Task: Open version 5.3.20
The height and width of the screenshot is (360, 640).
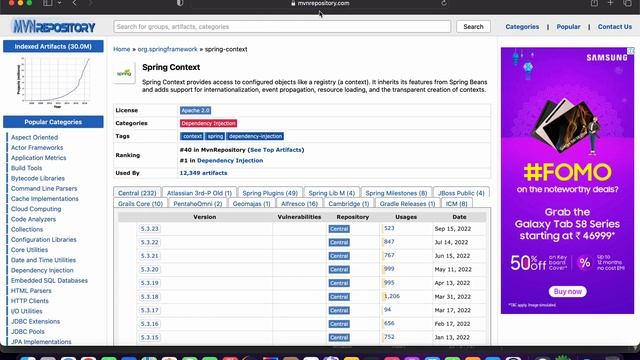Action: click(149, 269)
